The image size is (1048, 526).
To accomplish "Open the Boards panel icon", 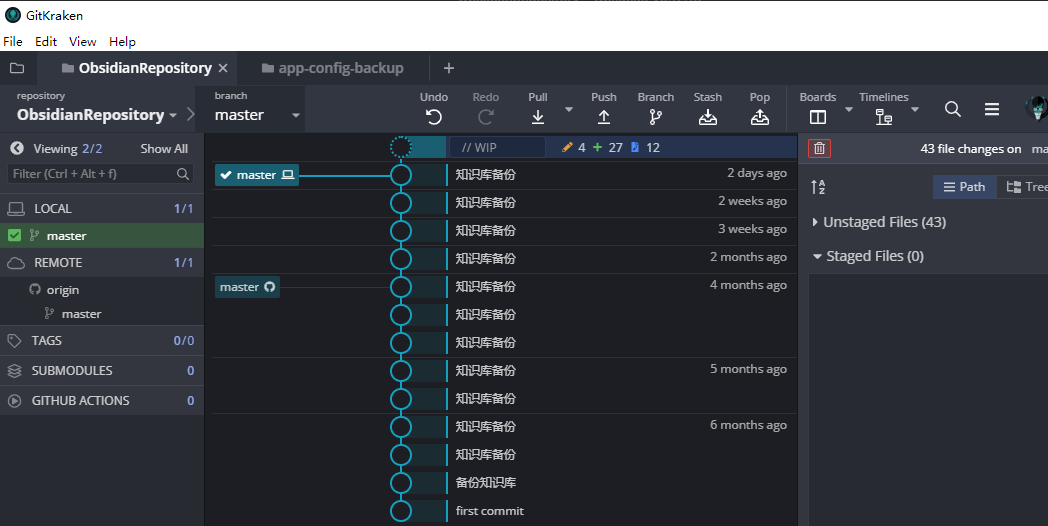I will (818, 116).
